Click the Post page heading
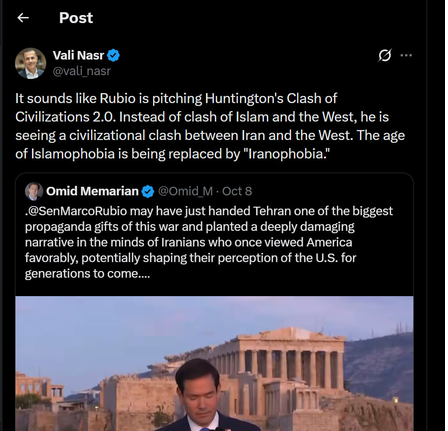 [76, 18]
